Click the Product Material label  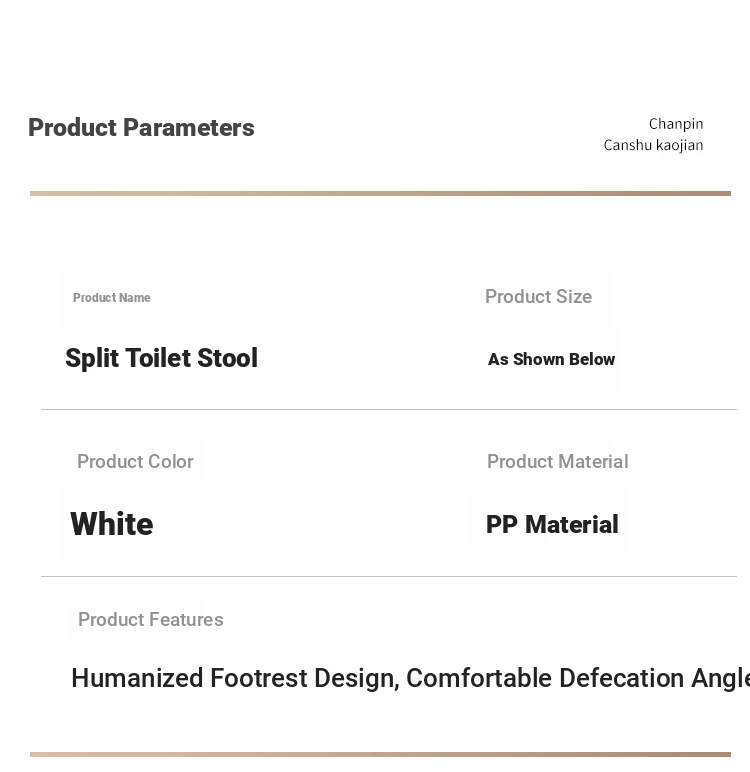[557, 461]
